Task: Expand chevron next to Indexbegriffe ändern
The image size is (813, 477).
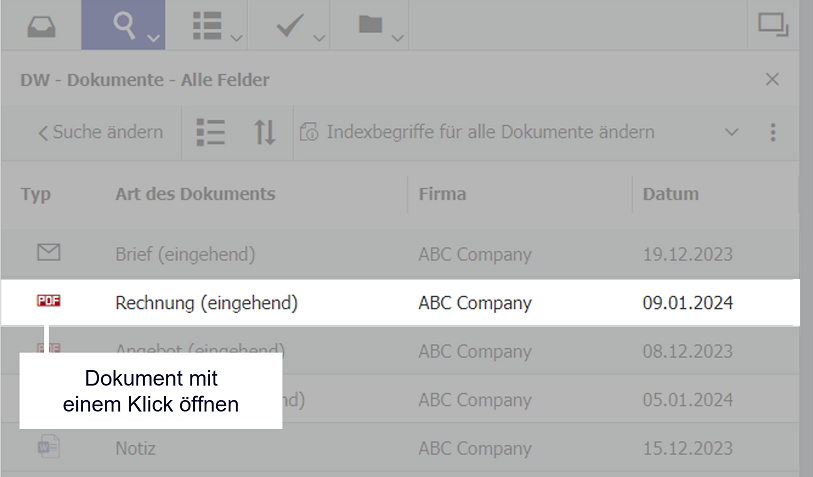Action: click(x=731, y=132)
